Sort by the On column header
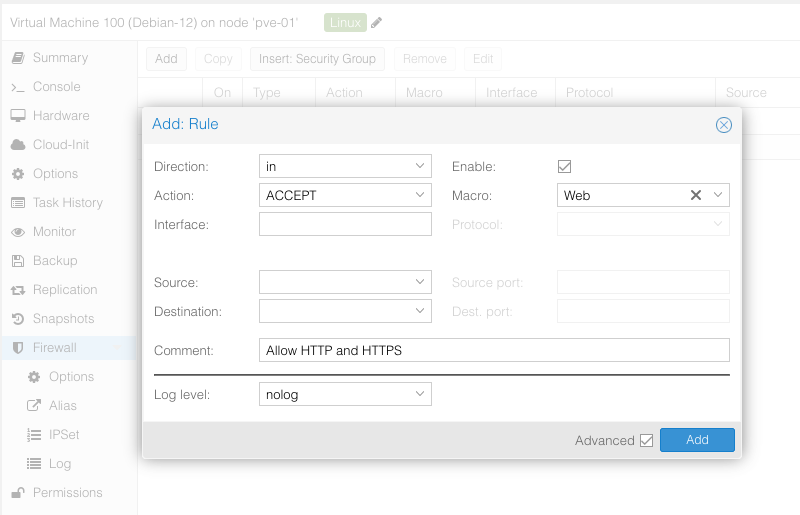 222,92
